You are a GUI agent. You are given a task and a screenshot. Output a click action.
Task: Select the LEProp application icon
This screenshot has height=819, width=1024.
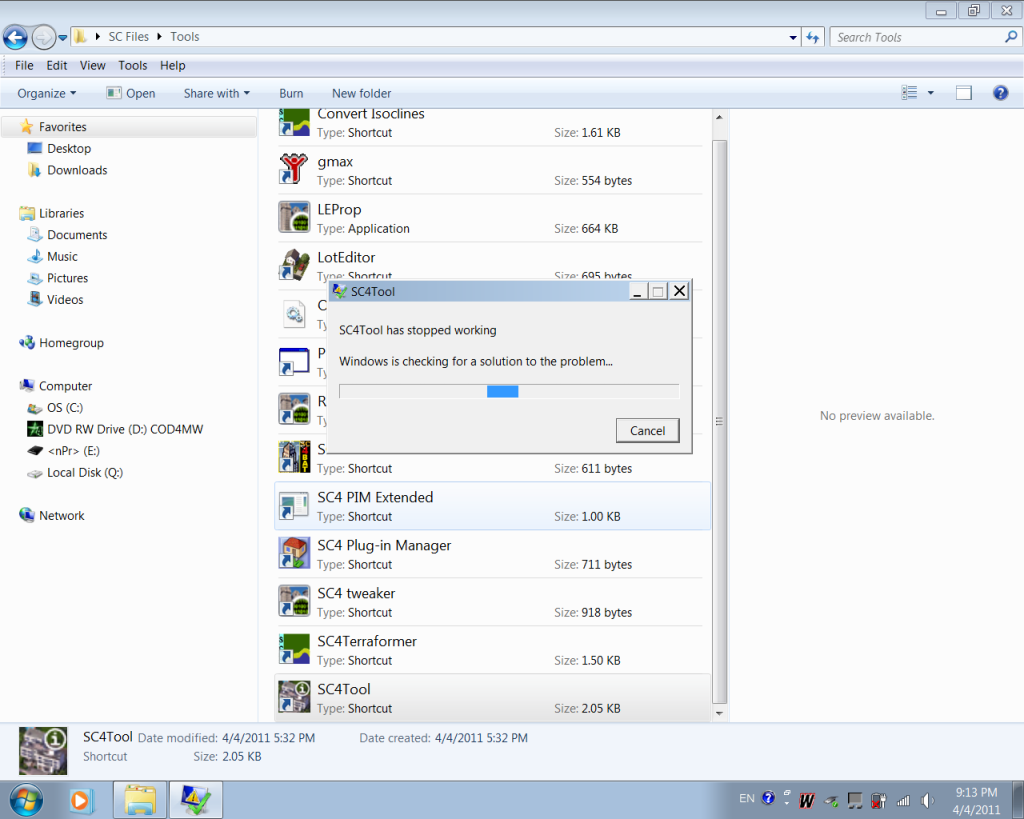(x=294, y=217)
